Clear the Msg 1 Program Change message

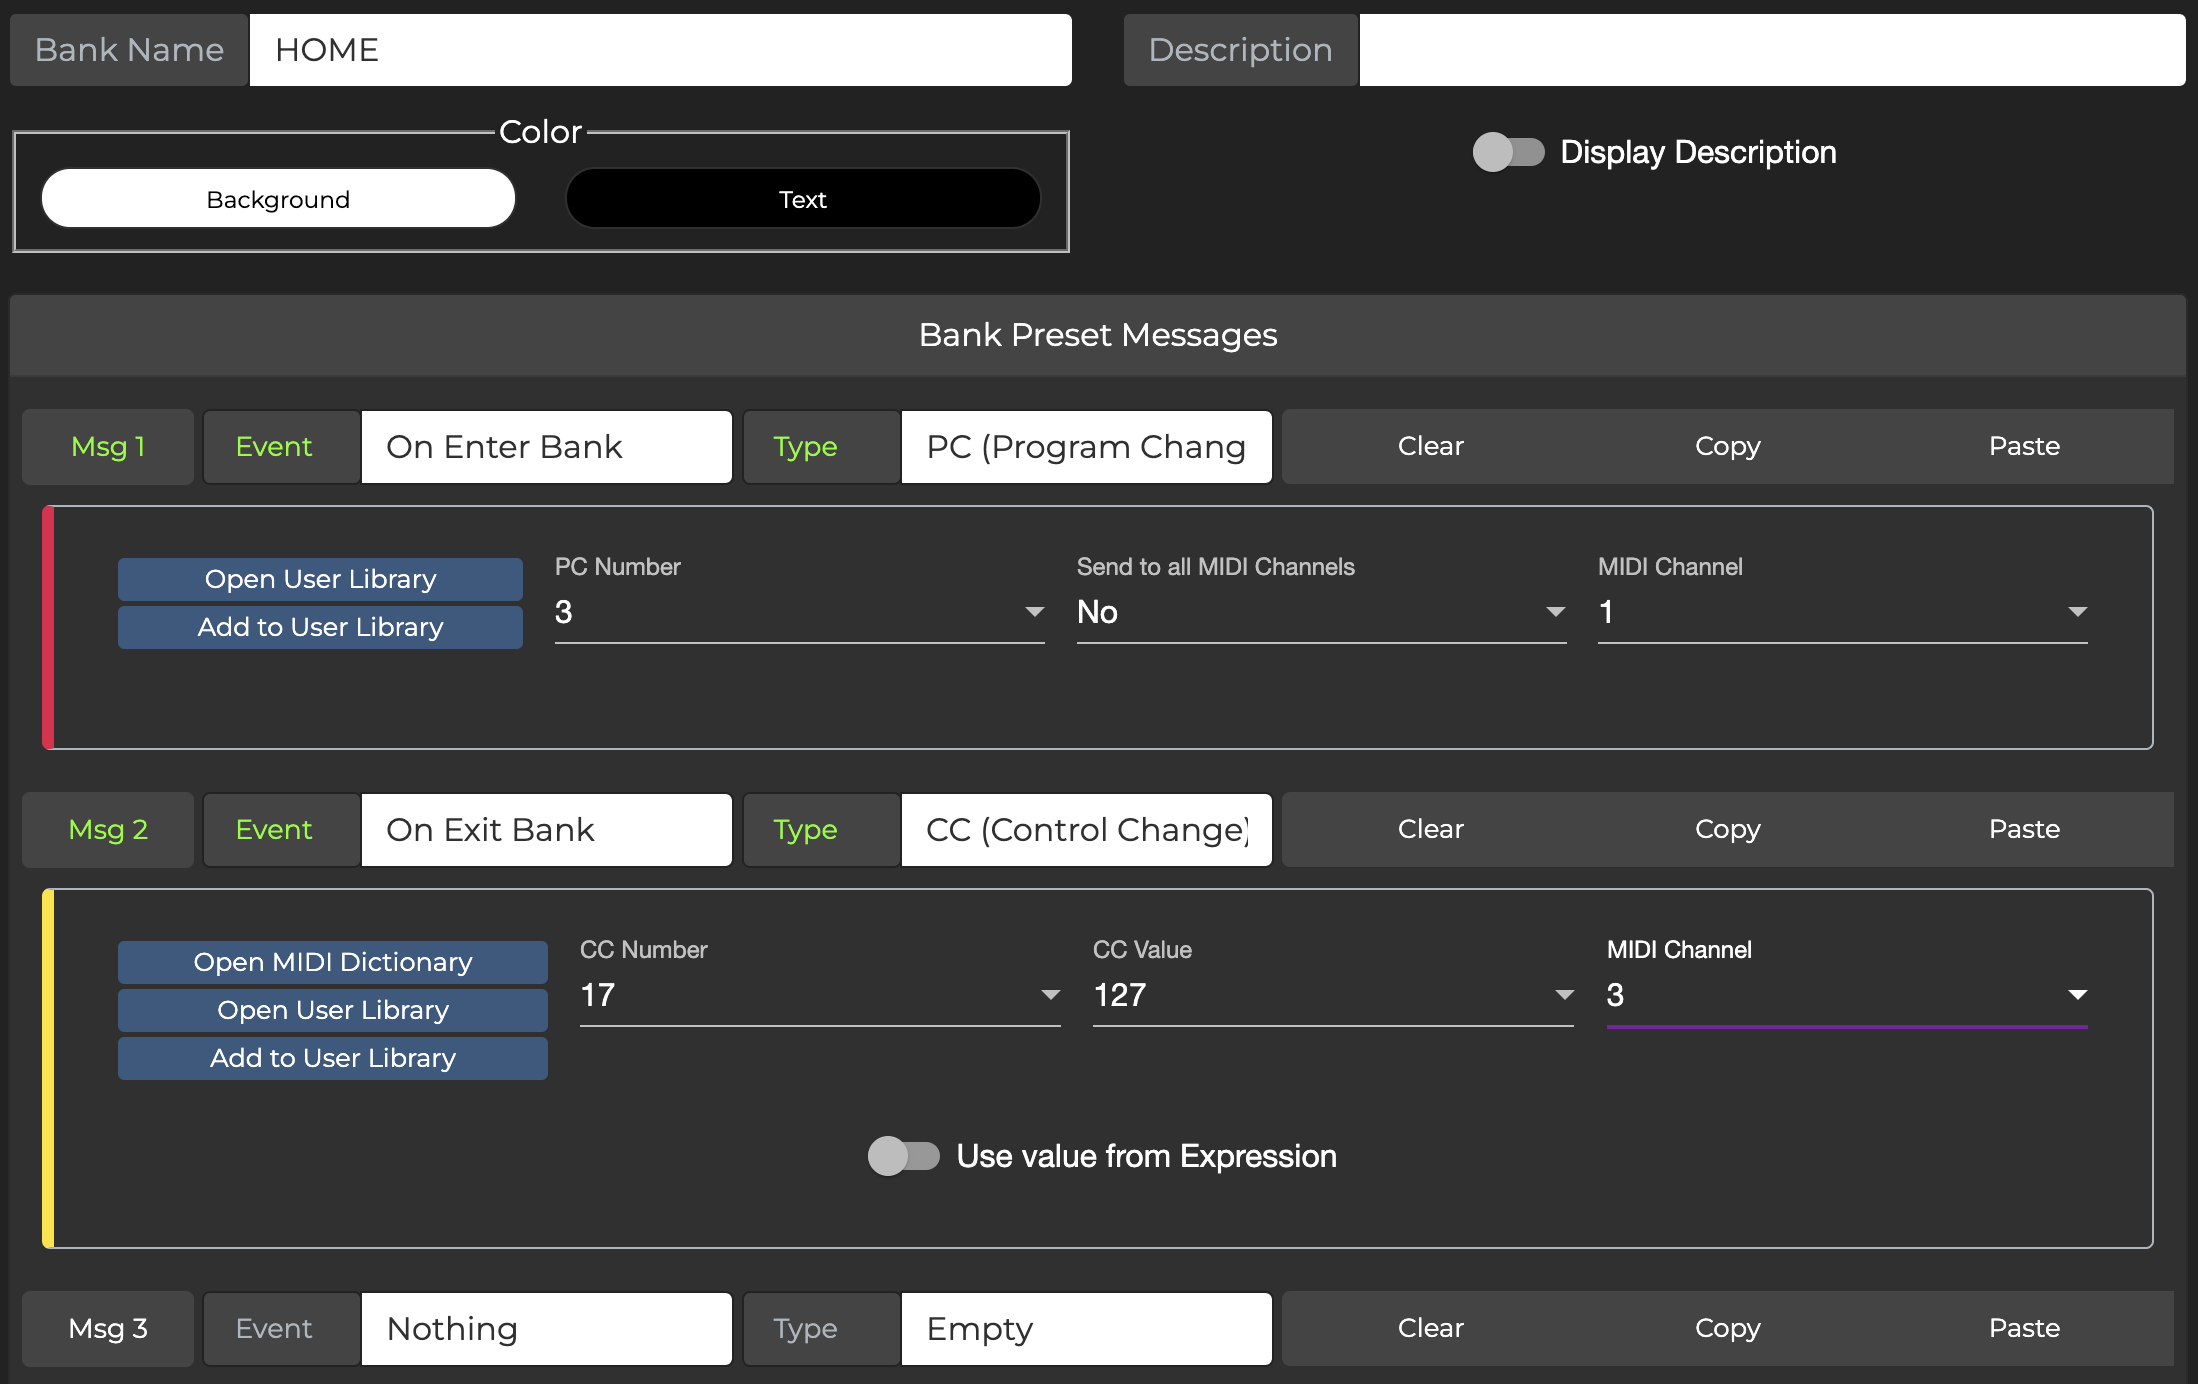(x=1430, y=447)
